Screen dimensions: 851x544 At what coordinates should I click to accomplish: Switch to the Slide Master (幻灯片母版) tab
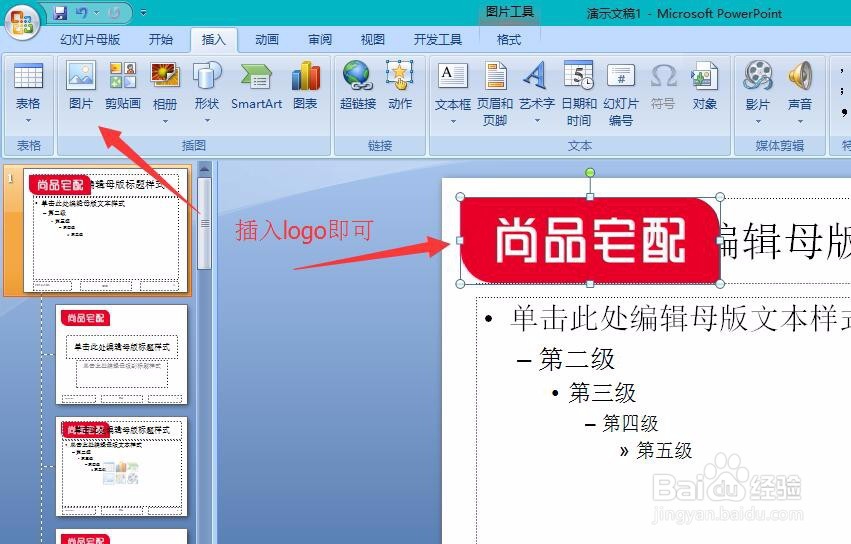(x=90, y=40)
